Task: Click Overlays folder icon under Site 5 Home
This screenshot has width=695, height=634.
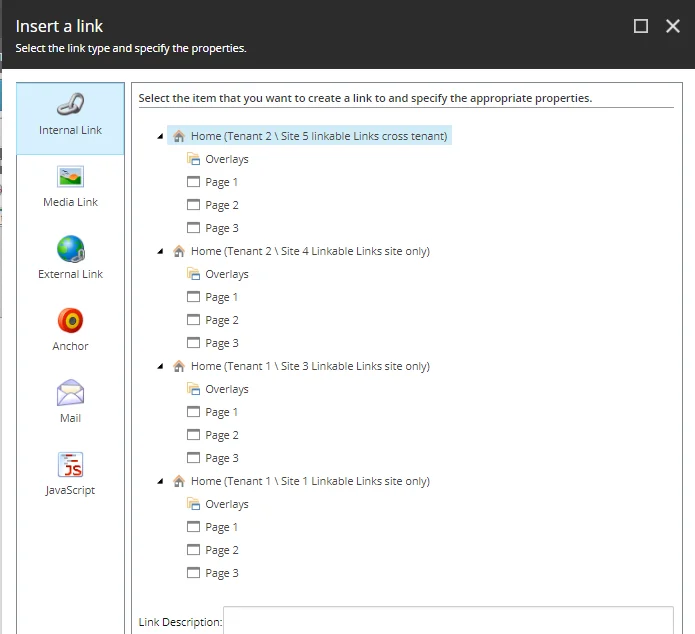Action: click(193, 159)
